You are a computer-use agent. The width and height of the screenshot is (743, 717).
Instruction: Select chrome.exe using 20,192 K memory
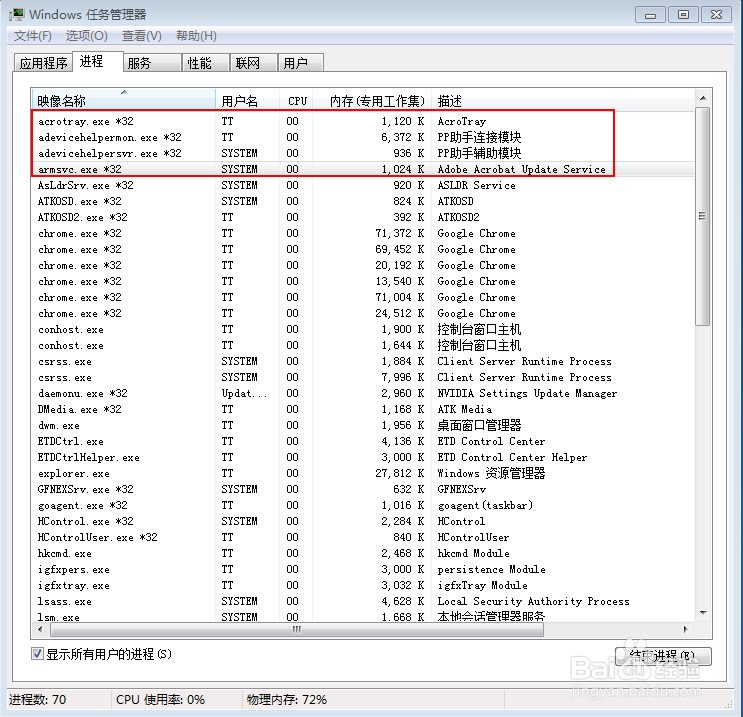coord(362,265)
